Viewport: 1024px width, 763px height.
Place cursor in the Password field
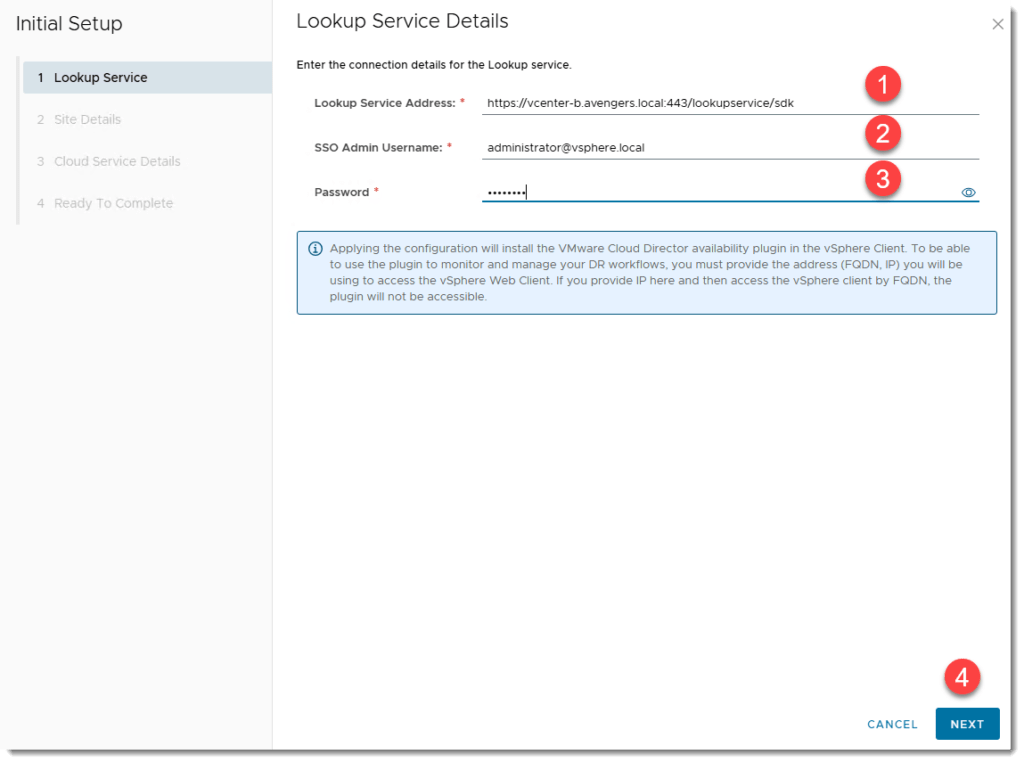[700, 193]
